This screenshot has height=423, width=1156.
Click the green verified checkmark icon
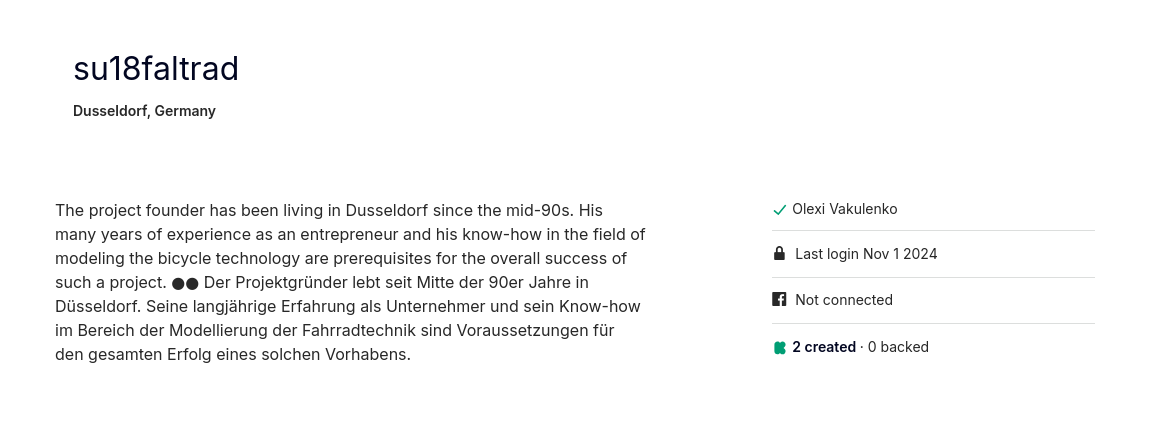(779, 210)
